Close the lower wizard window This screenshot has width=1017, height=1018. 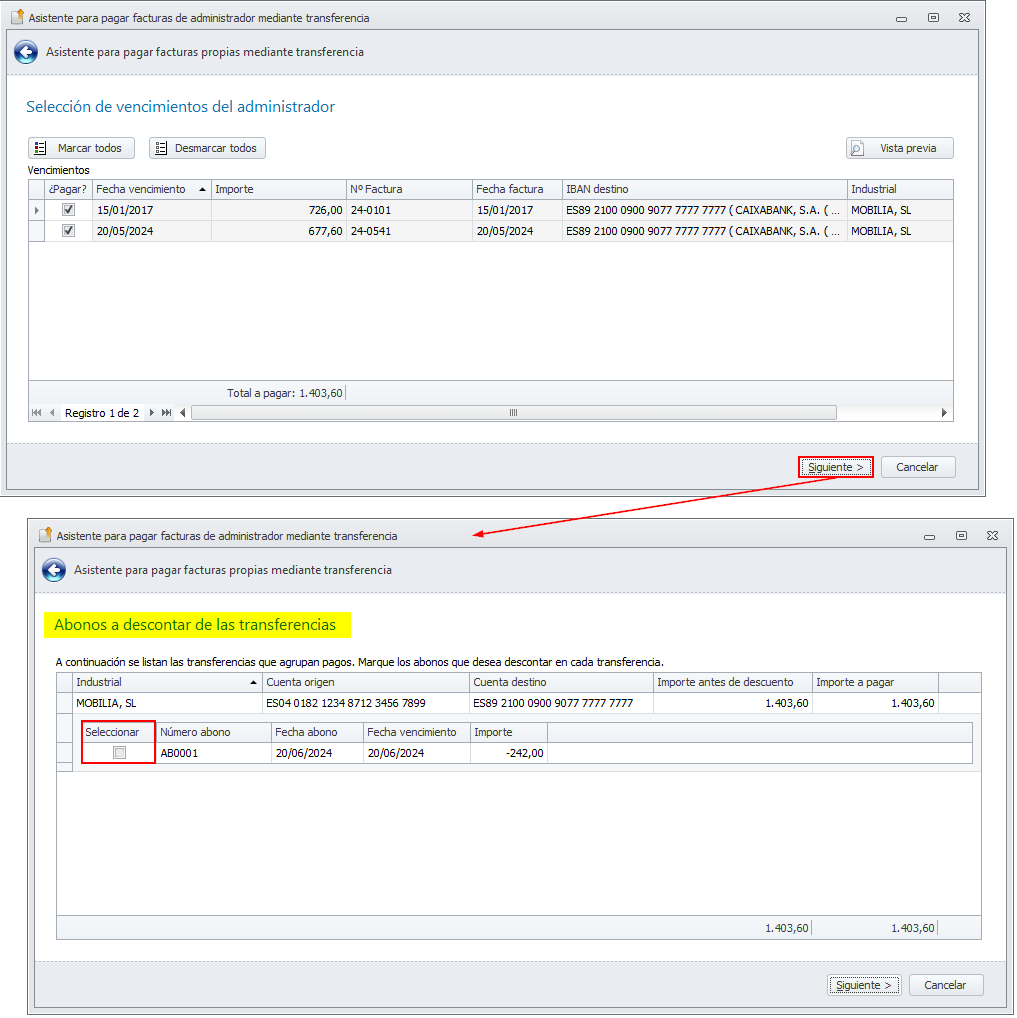pos(992,536)
